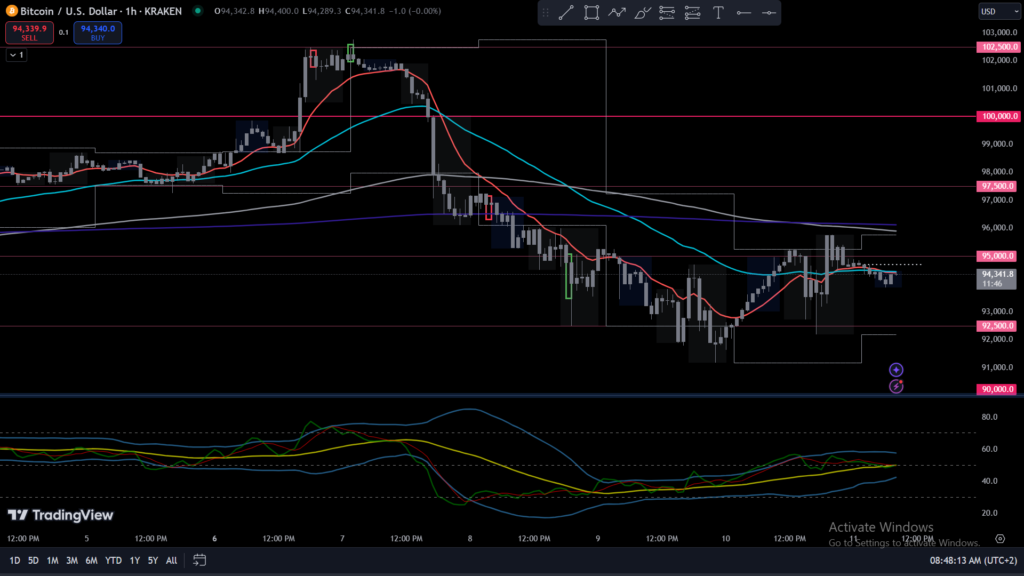The image size is (1024, 576).
Task: Select the rectangle shape drawing tool
Action: pyautogui.click(x=592, y=13)
